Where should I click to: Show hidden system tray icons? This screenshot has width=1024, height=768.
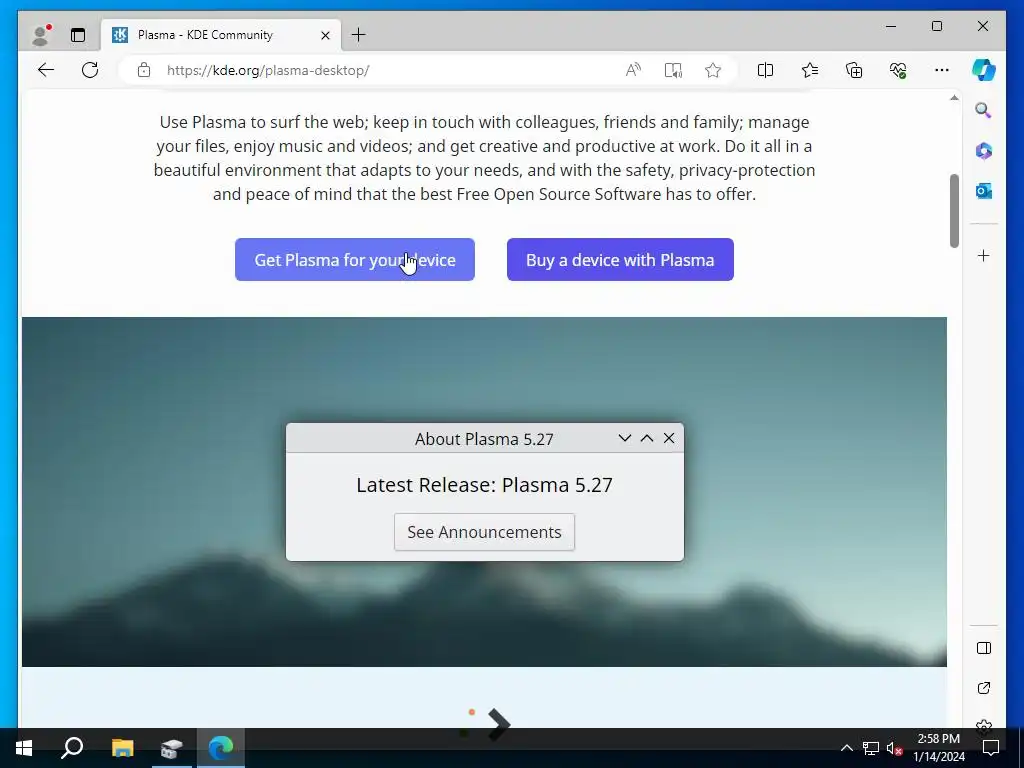[846, 748]
